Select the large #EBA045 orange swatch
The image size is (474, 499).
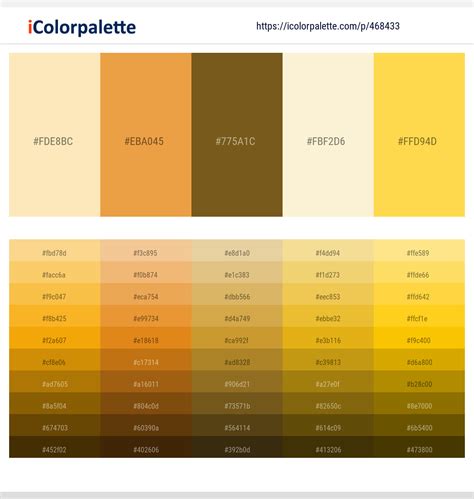pos(146,135)
